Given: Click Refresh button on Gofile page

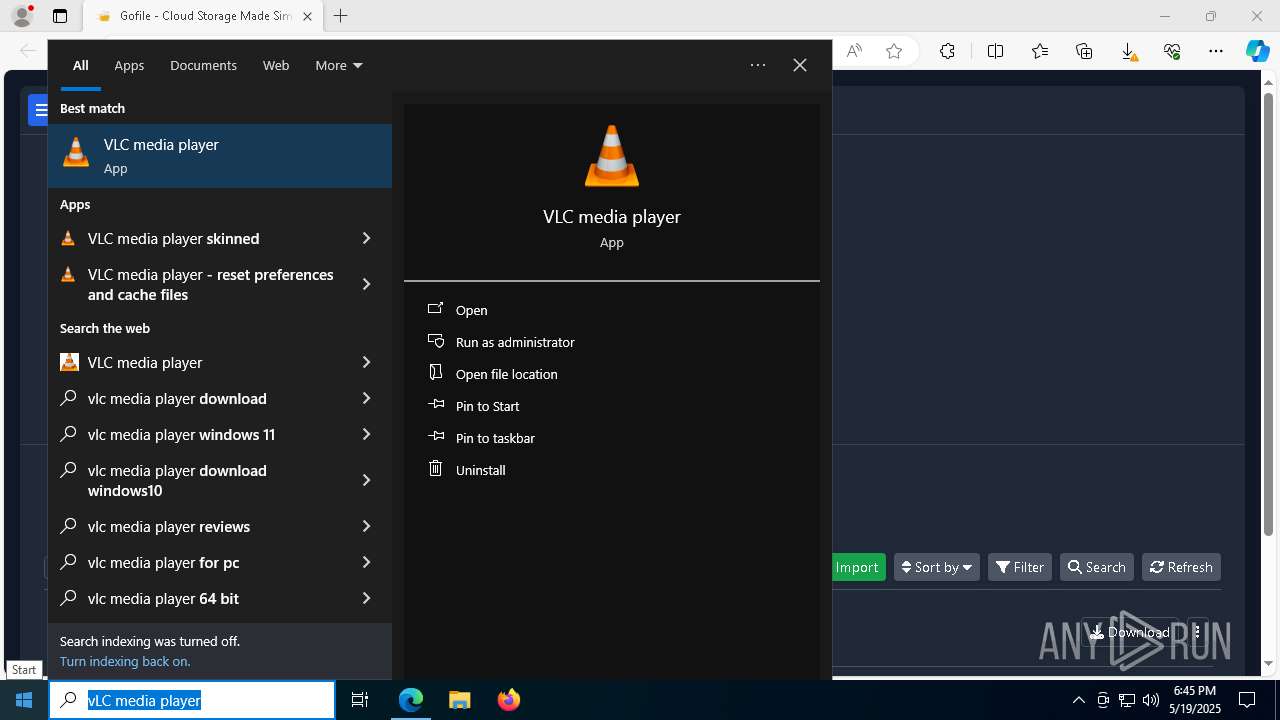Looking at the screenshot, I should [1181, 567].
